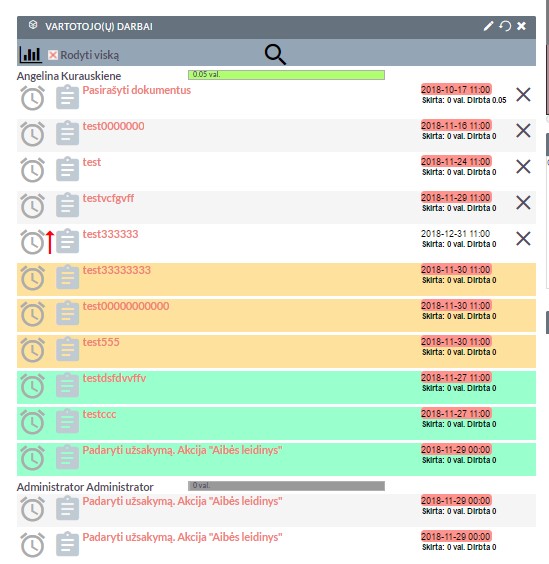The height and width of the screenshot is (564, 549).
Task: Click the alarm clock icon on the testccc row
Action: click(x=32, y=422)
